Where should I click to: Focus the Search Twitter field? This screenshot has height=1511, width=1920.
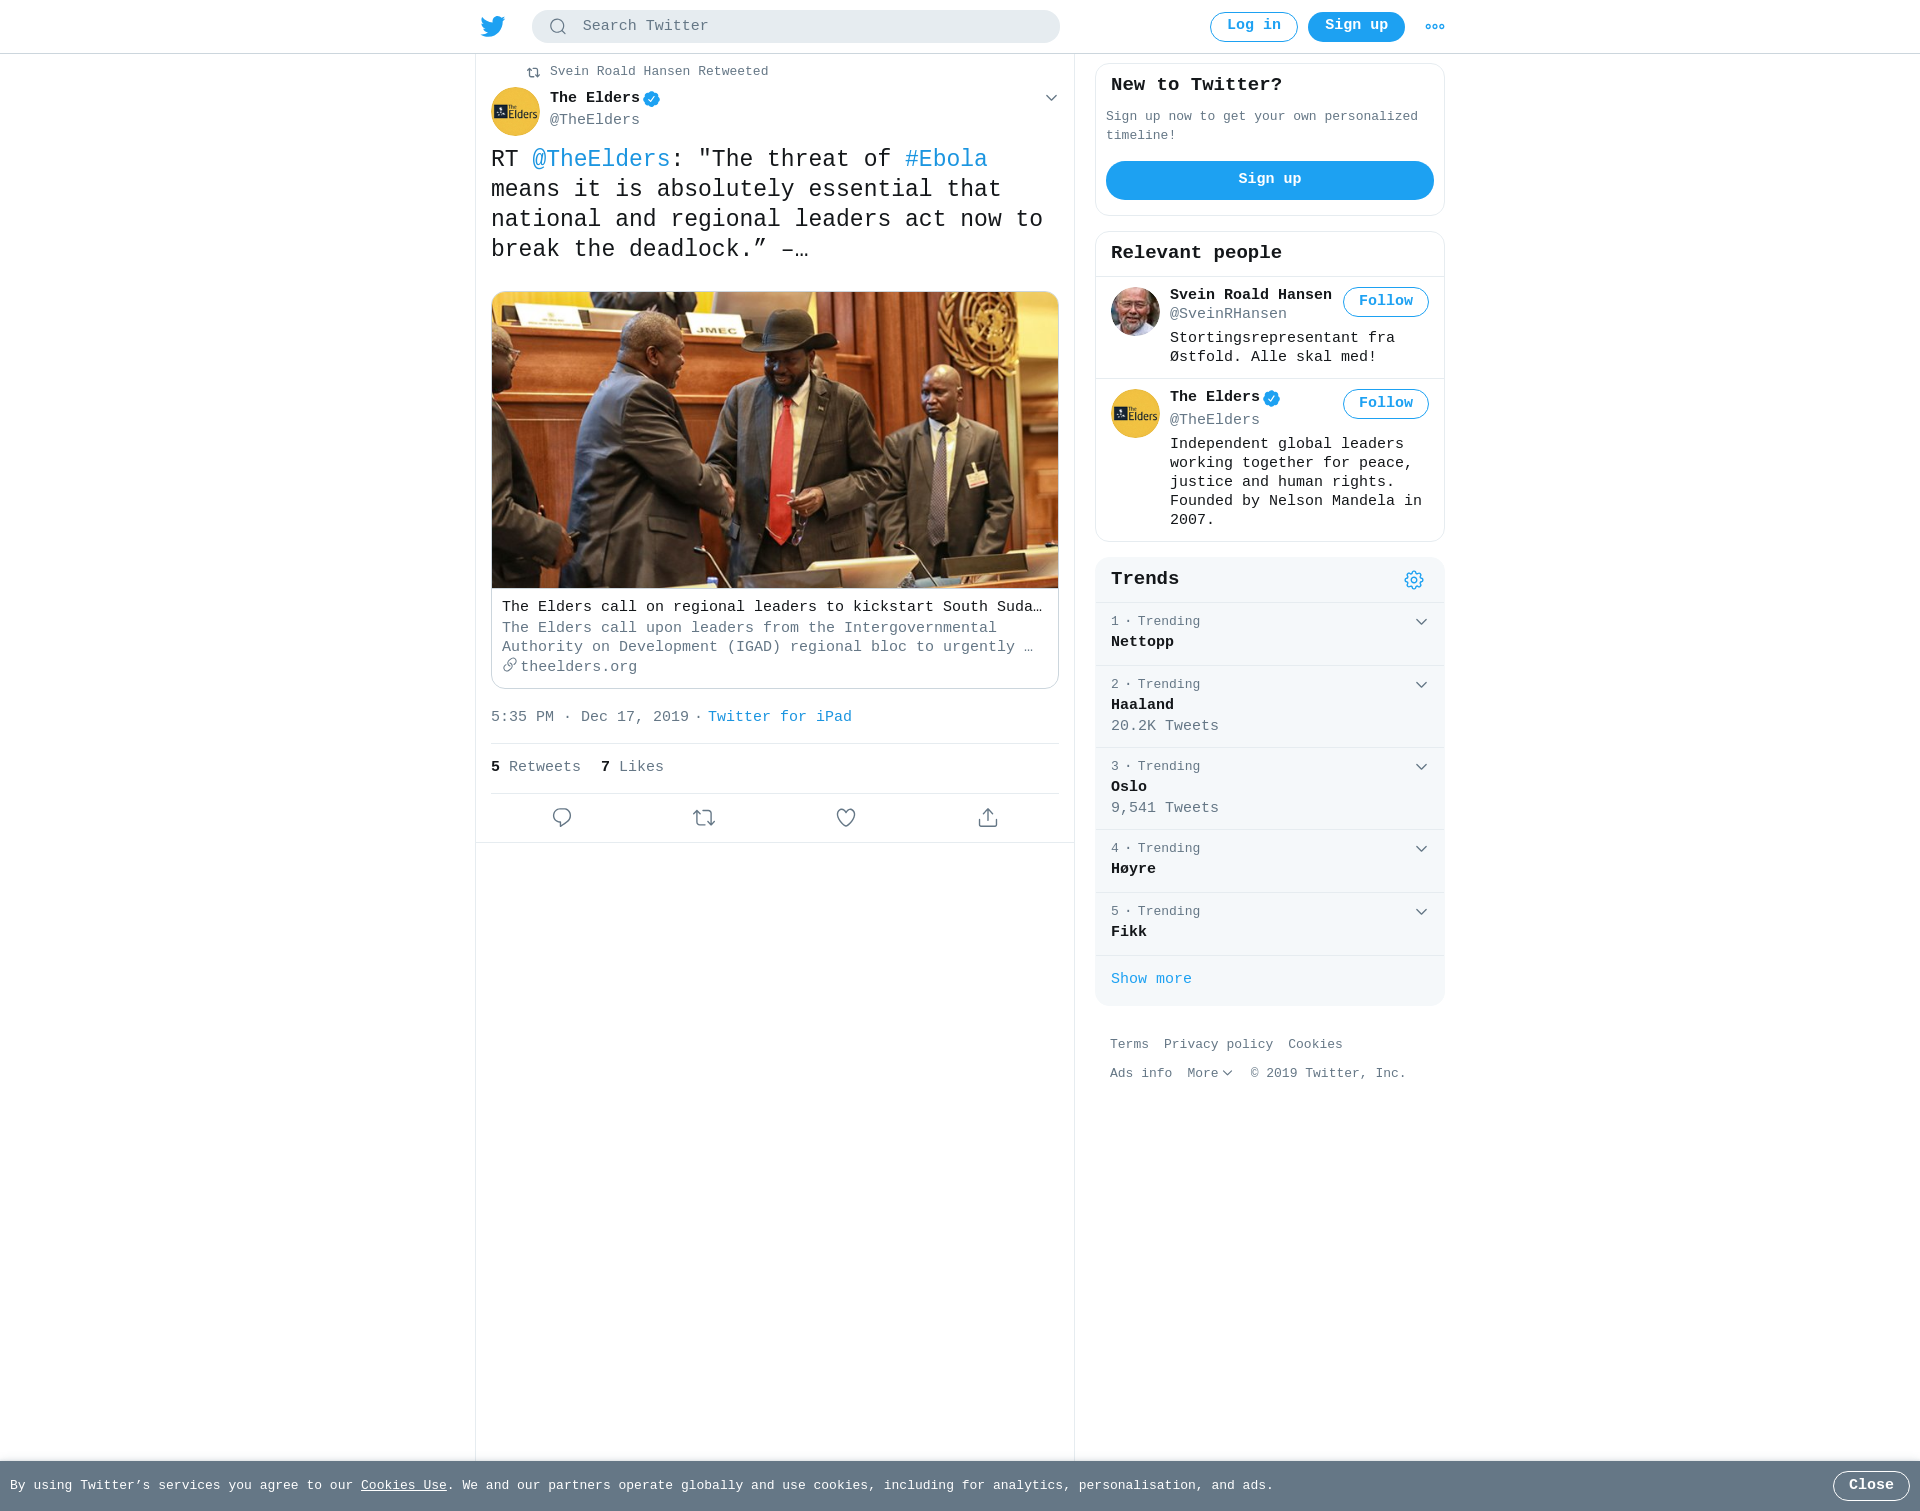[x=796, y=27]
